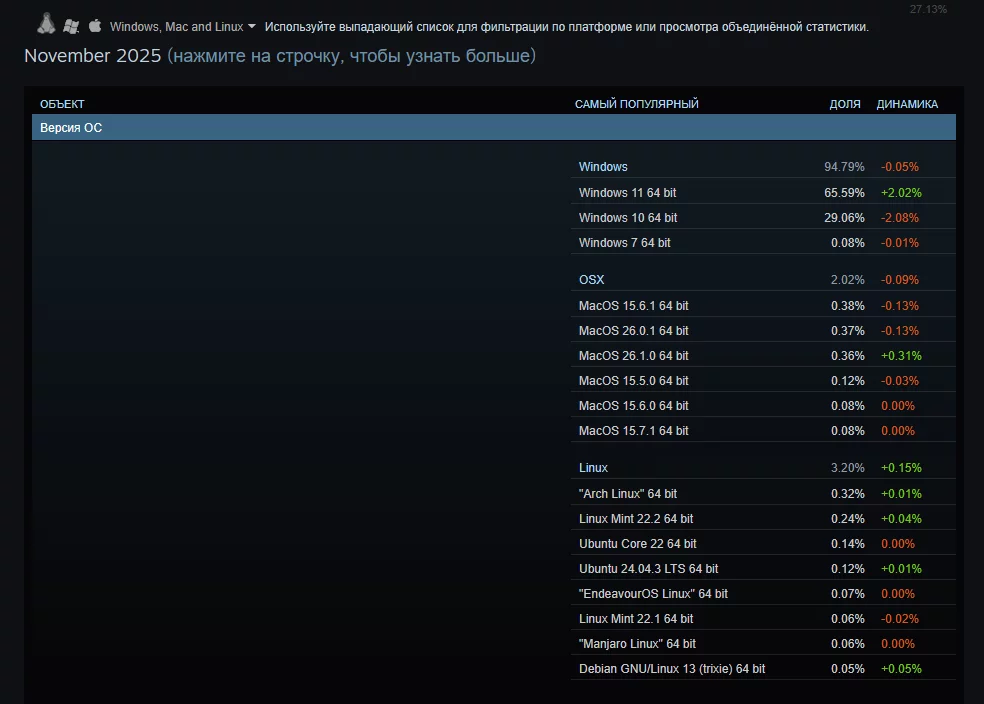Select the MacOS 15.6.1 64 bit row

point(633,306)
